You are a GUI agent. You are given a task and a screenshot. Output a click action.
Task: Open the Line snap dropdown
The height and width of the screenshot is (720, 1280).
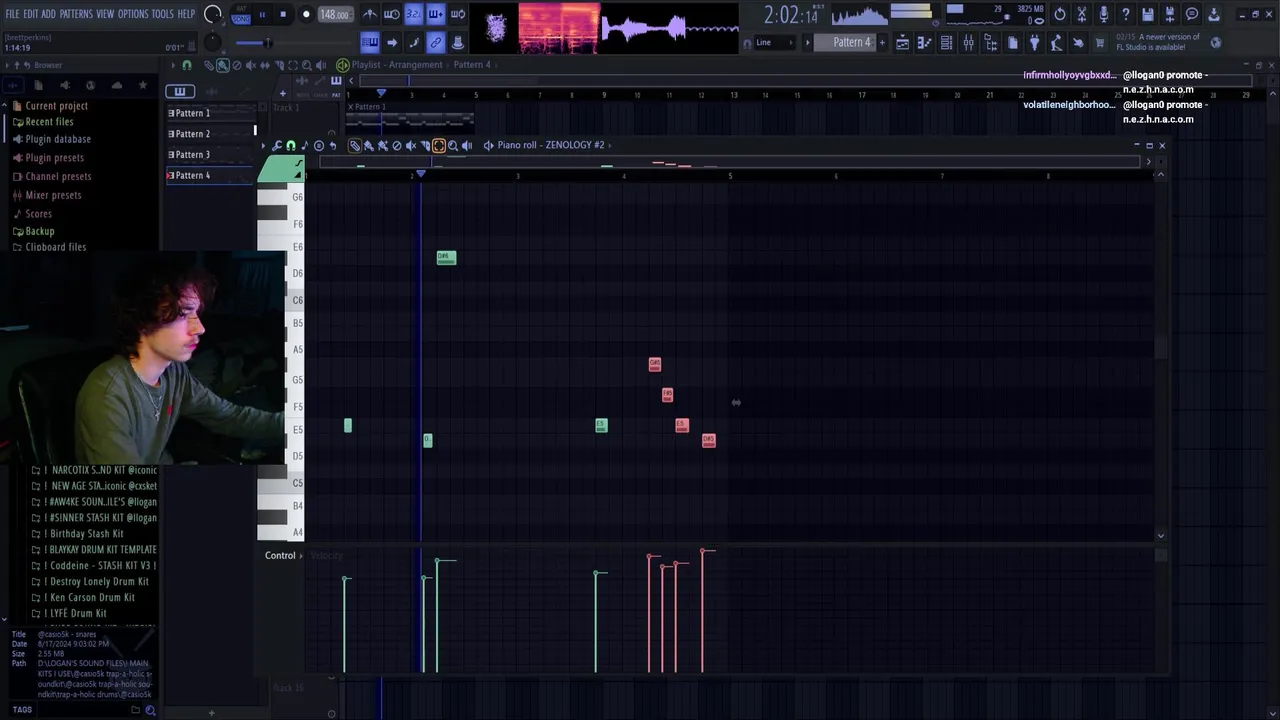click(775, 42)
